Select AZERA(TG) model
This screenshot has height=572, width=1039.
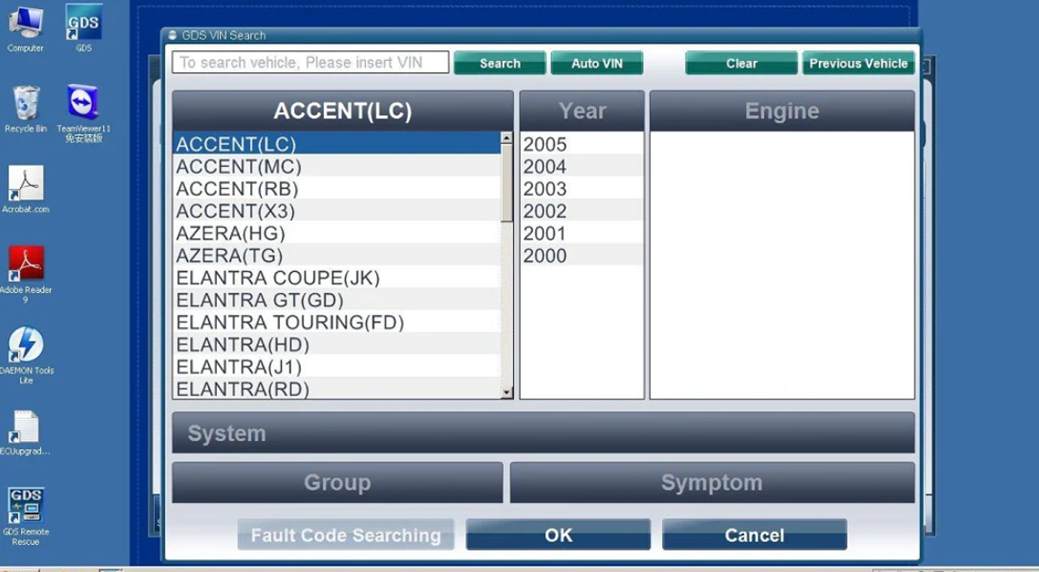[337, 255]
